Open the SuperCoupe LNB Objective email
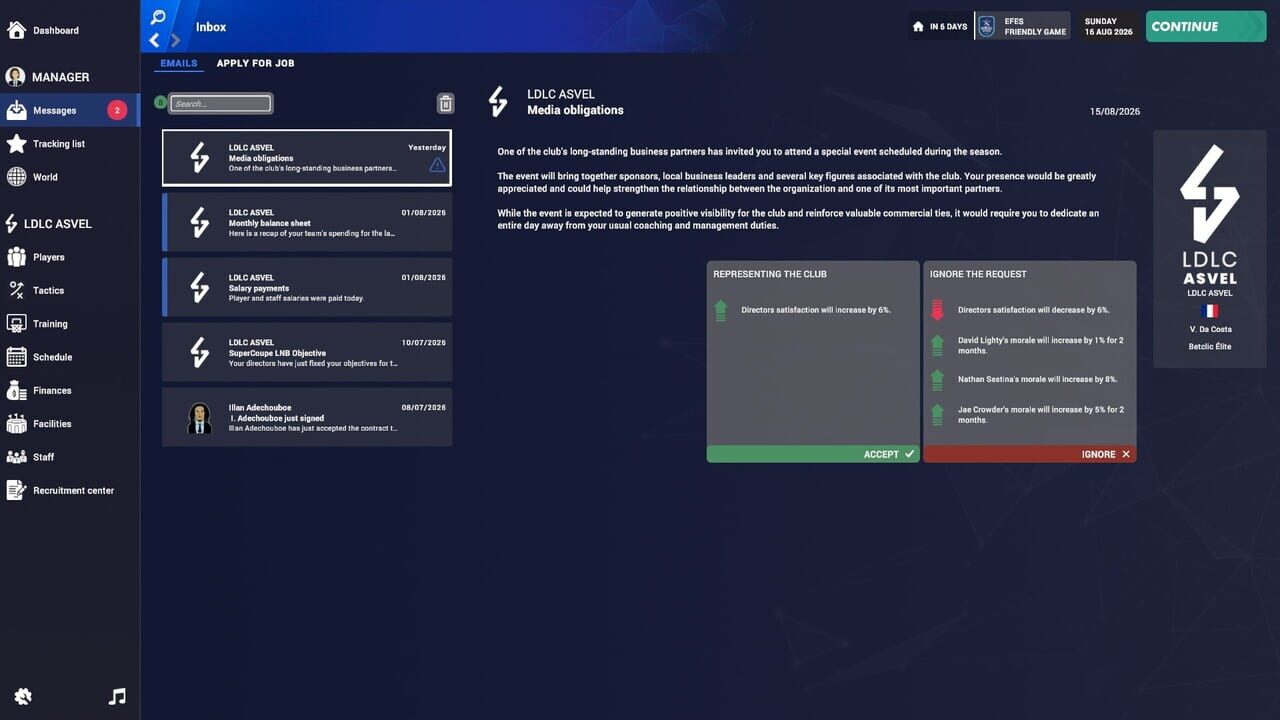 point(307,352)
